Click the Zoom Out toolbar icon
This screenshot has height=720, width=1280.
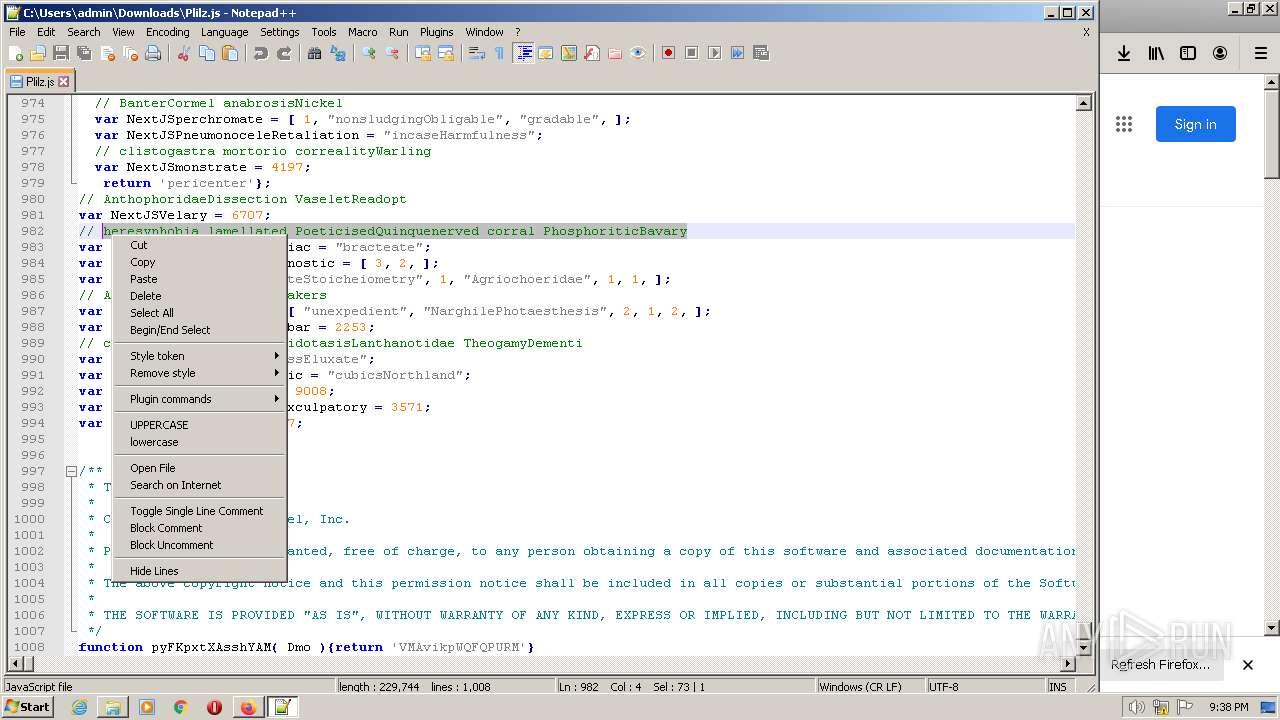[x=392, y=53]
